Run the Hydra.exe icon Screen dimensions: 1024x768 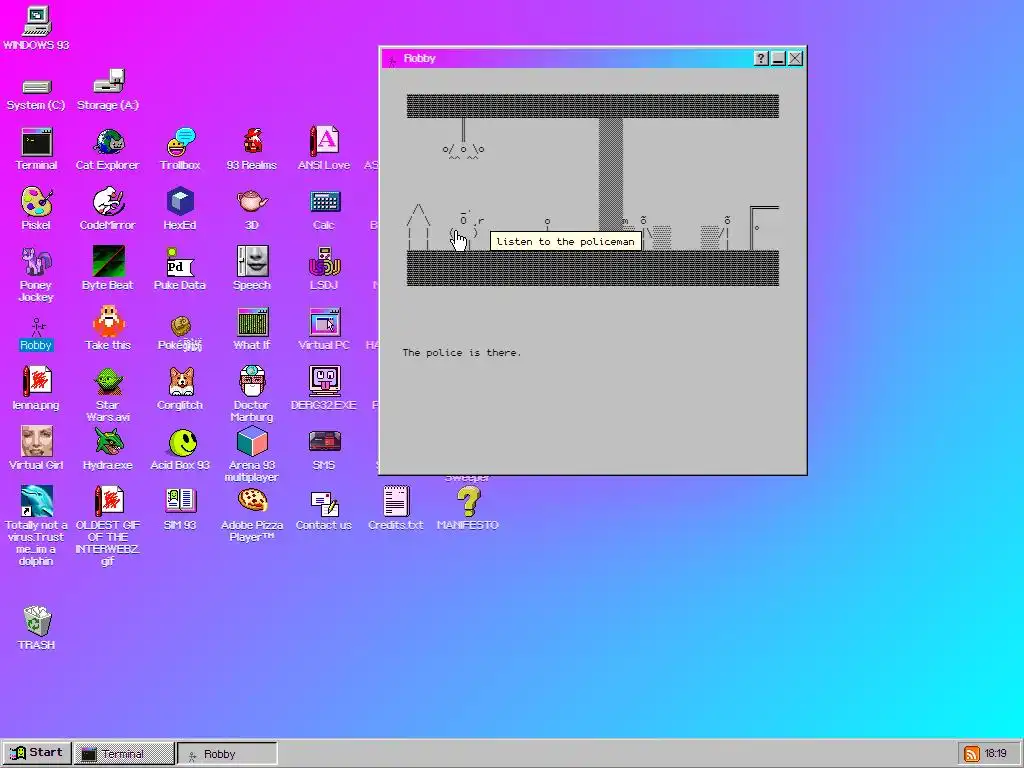(x=108, y=449)
